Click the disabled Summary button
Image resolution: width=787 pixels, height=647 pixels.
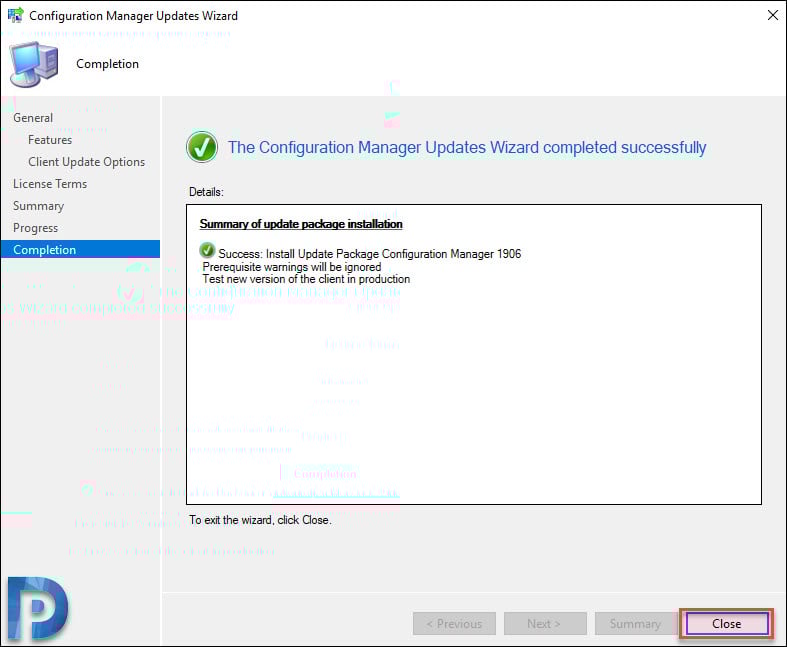click(635, 623)
